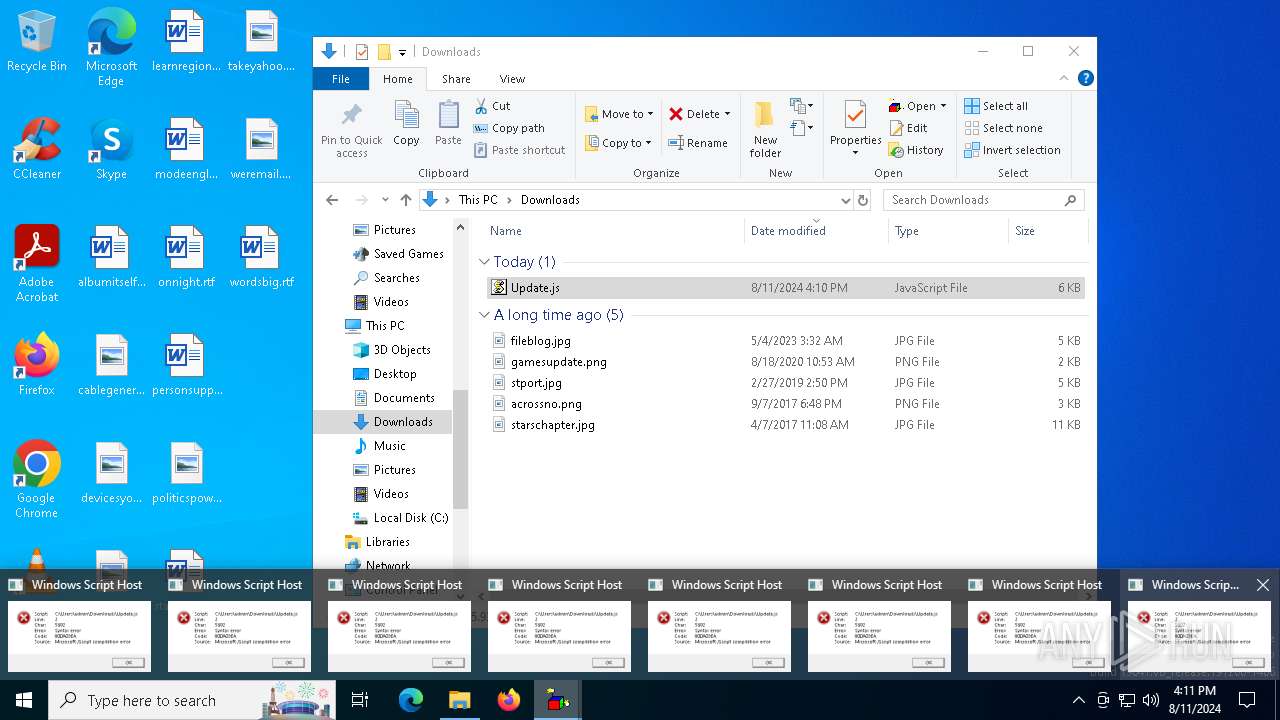Sort by the Date modified column
Image resolution: width=1280 pixels, height=720 pixels.
[816, 231]
